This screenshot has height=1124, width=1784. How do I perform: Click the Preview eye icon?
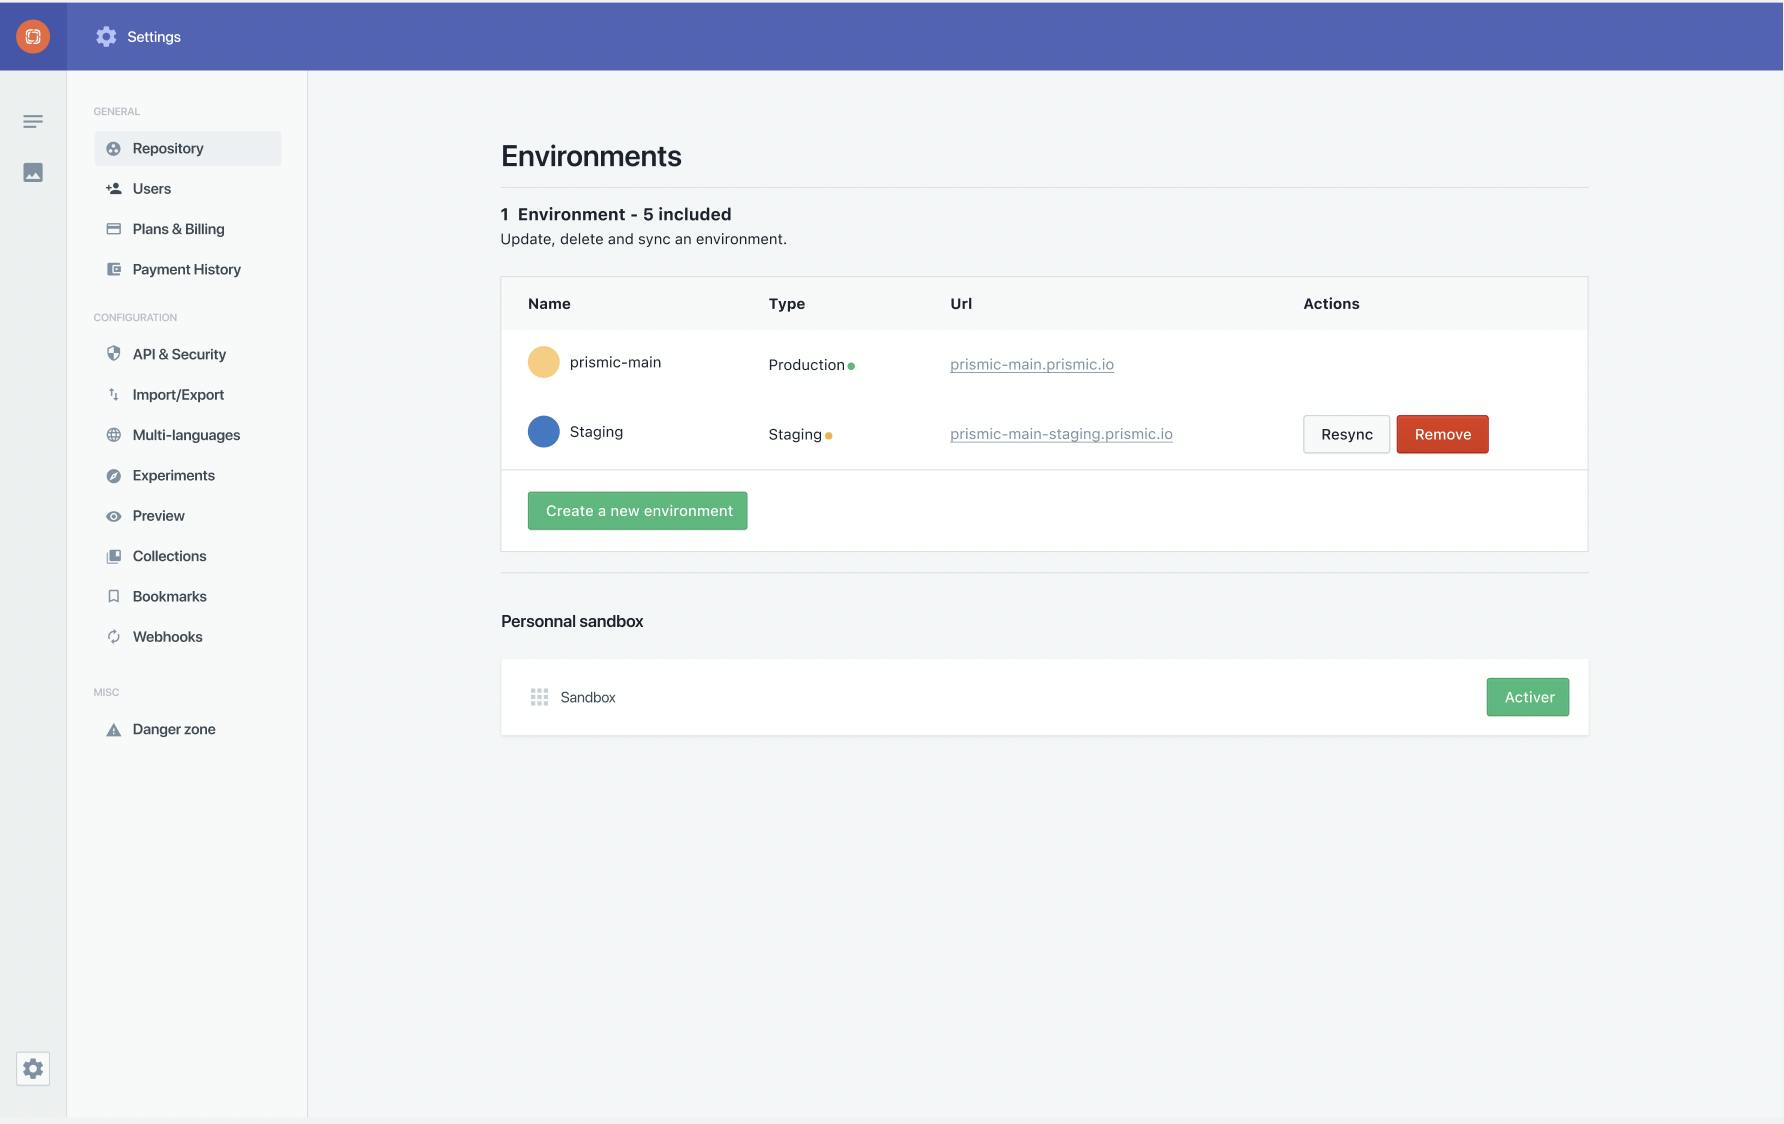click(114, 516)
